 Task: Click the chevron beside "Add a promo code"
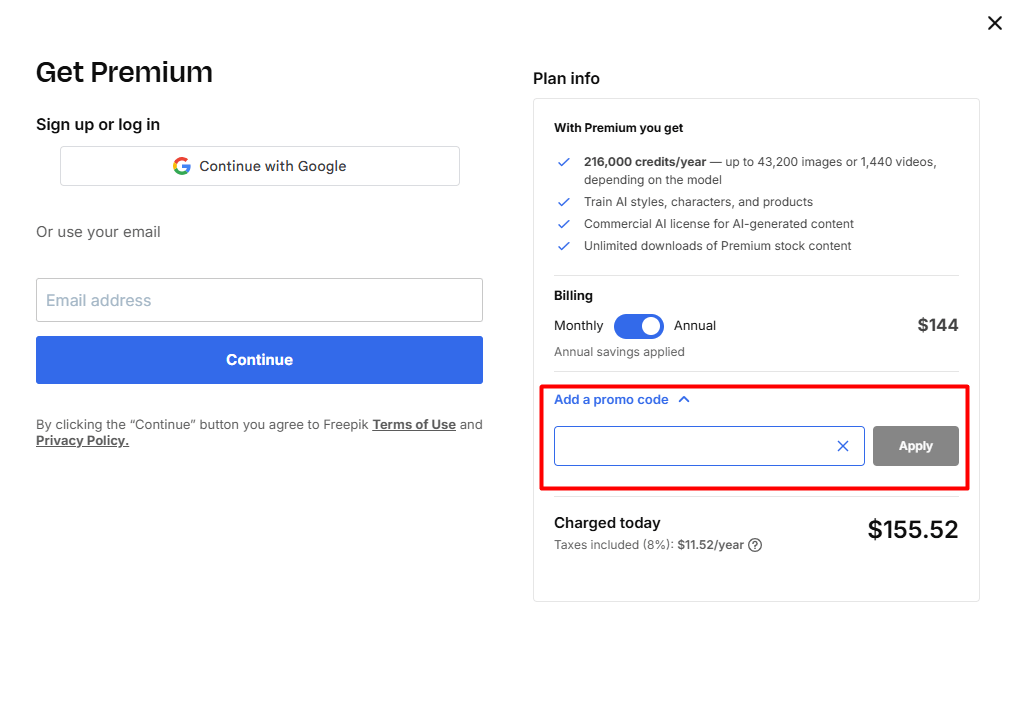coord(684,398)
